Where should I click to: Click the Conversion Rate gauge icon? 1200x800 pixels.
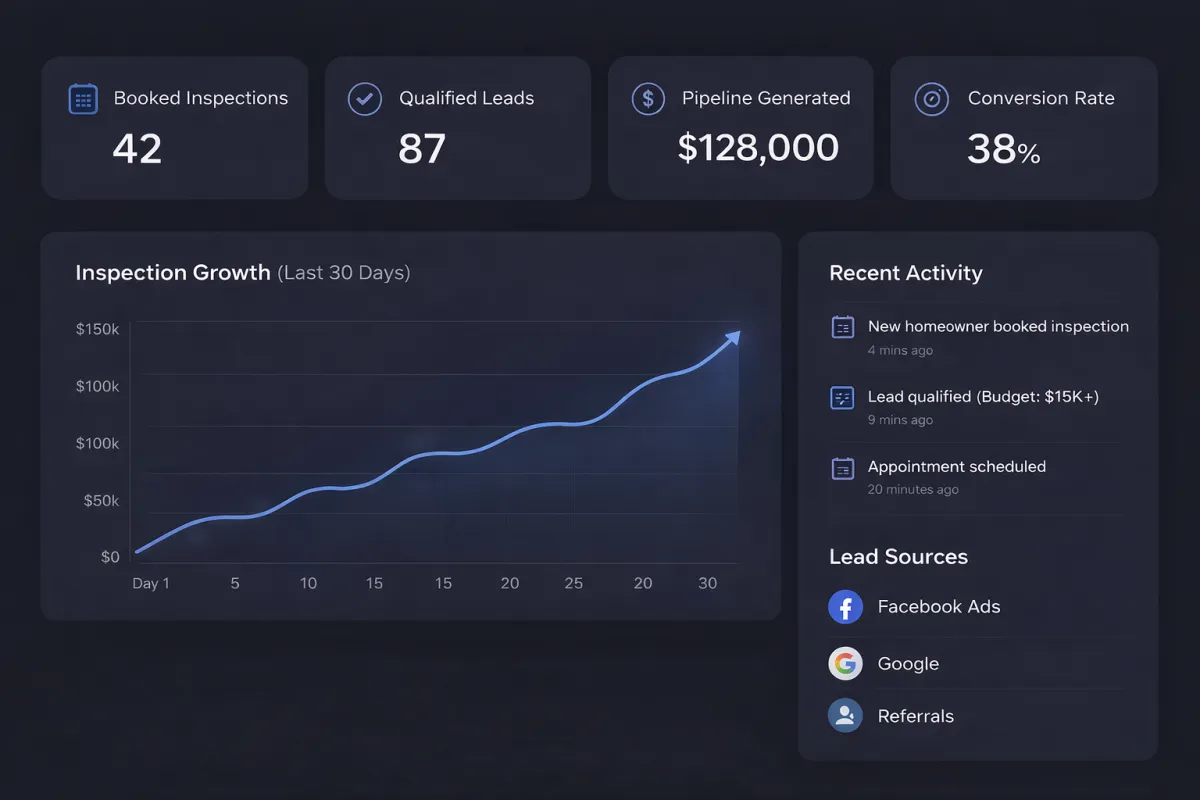click(x=932, y=99)
